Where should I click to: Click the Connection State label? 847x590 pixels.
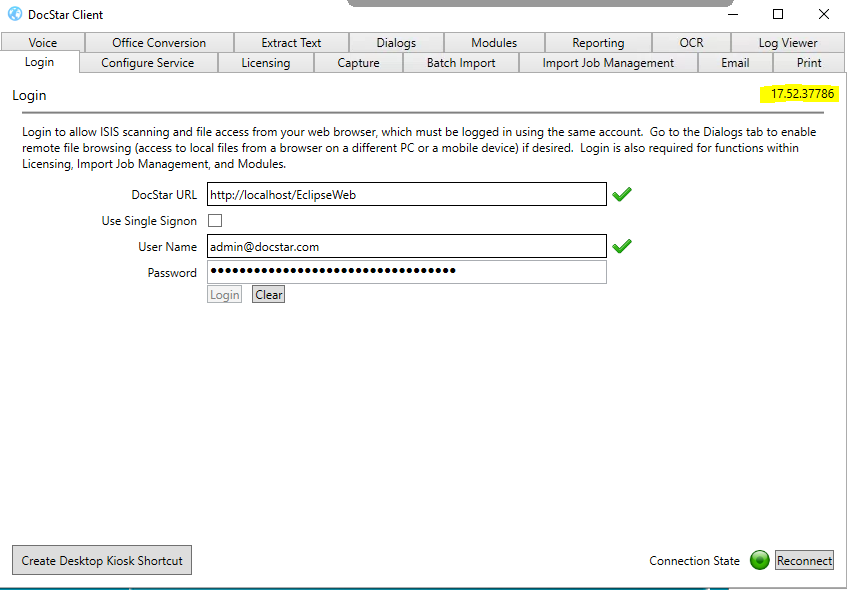click(694, 561)
